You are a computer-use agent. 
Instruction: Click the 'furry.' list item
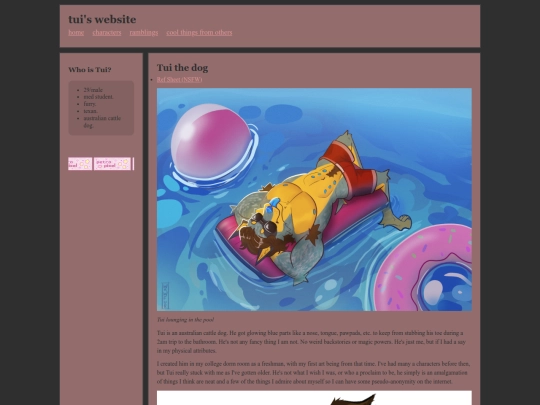click(x=90, y=104)
